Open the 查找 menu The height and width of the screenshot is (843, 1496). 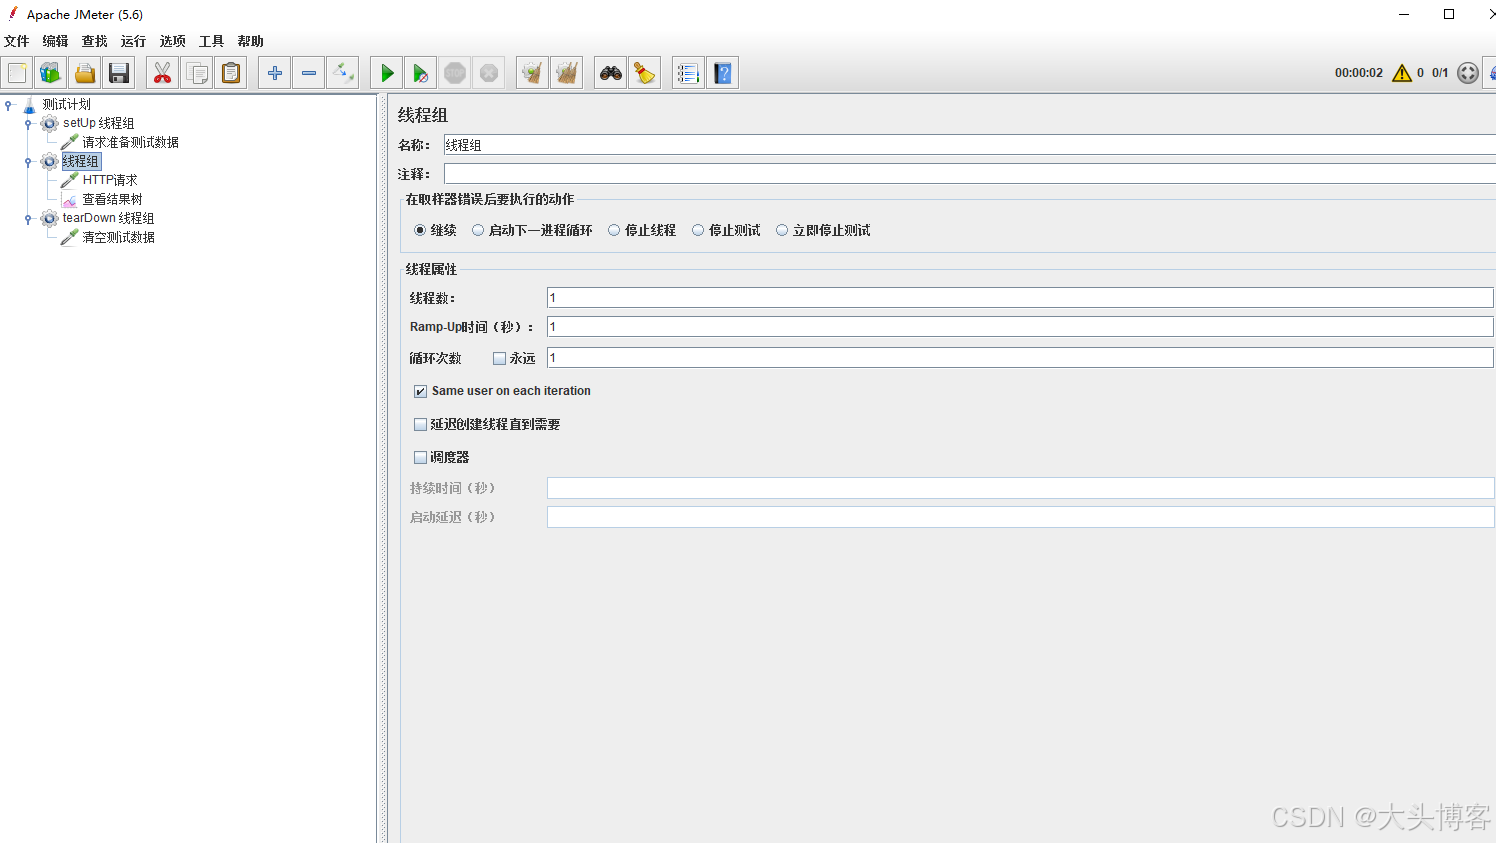pos(95,41)
